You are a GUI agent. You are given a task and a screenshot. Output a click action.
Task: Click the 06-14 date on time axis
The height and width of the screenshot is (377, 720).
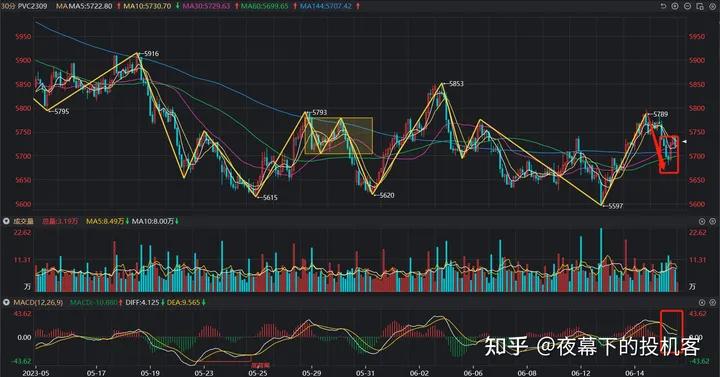[x=634, y=373]
